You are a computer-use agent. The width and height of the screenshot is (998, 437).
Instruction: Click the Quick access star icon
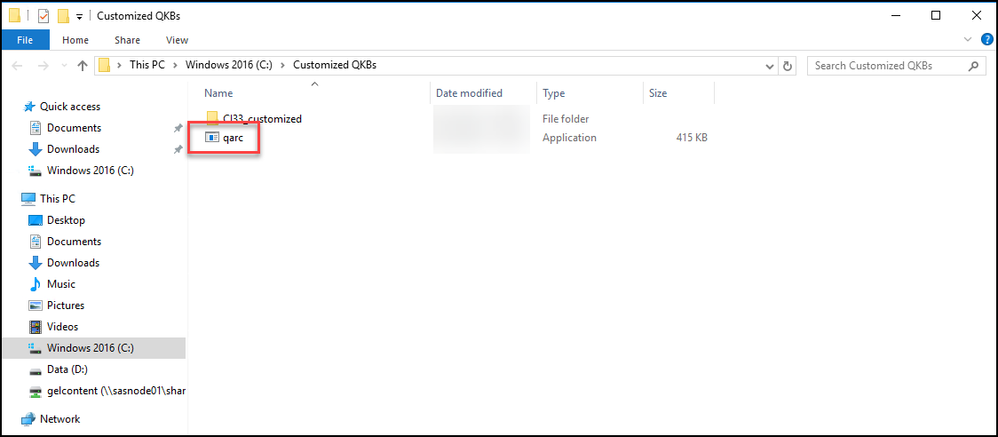point(29,106)
